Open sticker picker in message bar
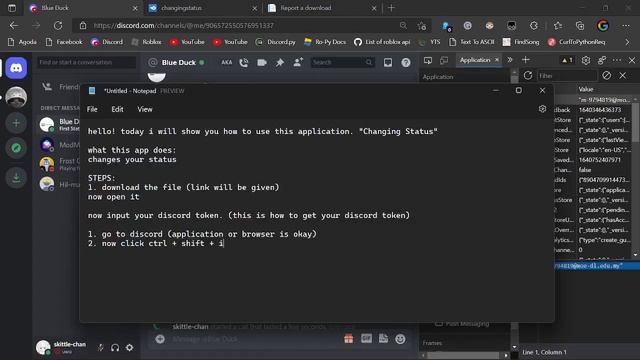Screen dimensions: 640x360 click(383, 338)
